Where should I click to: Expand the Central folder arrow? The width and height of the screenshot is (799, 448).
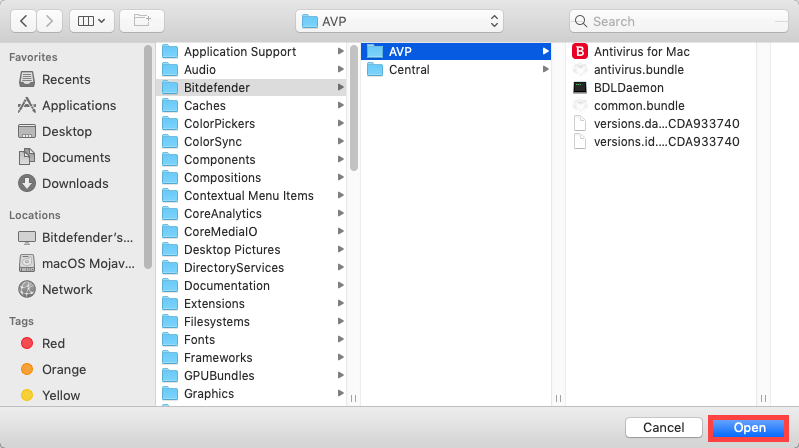click(x=545, y=69)
